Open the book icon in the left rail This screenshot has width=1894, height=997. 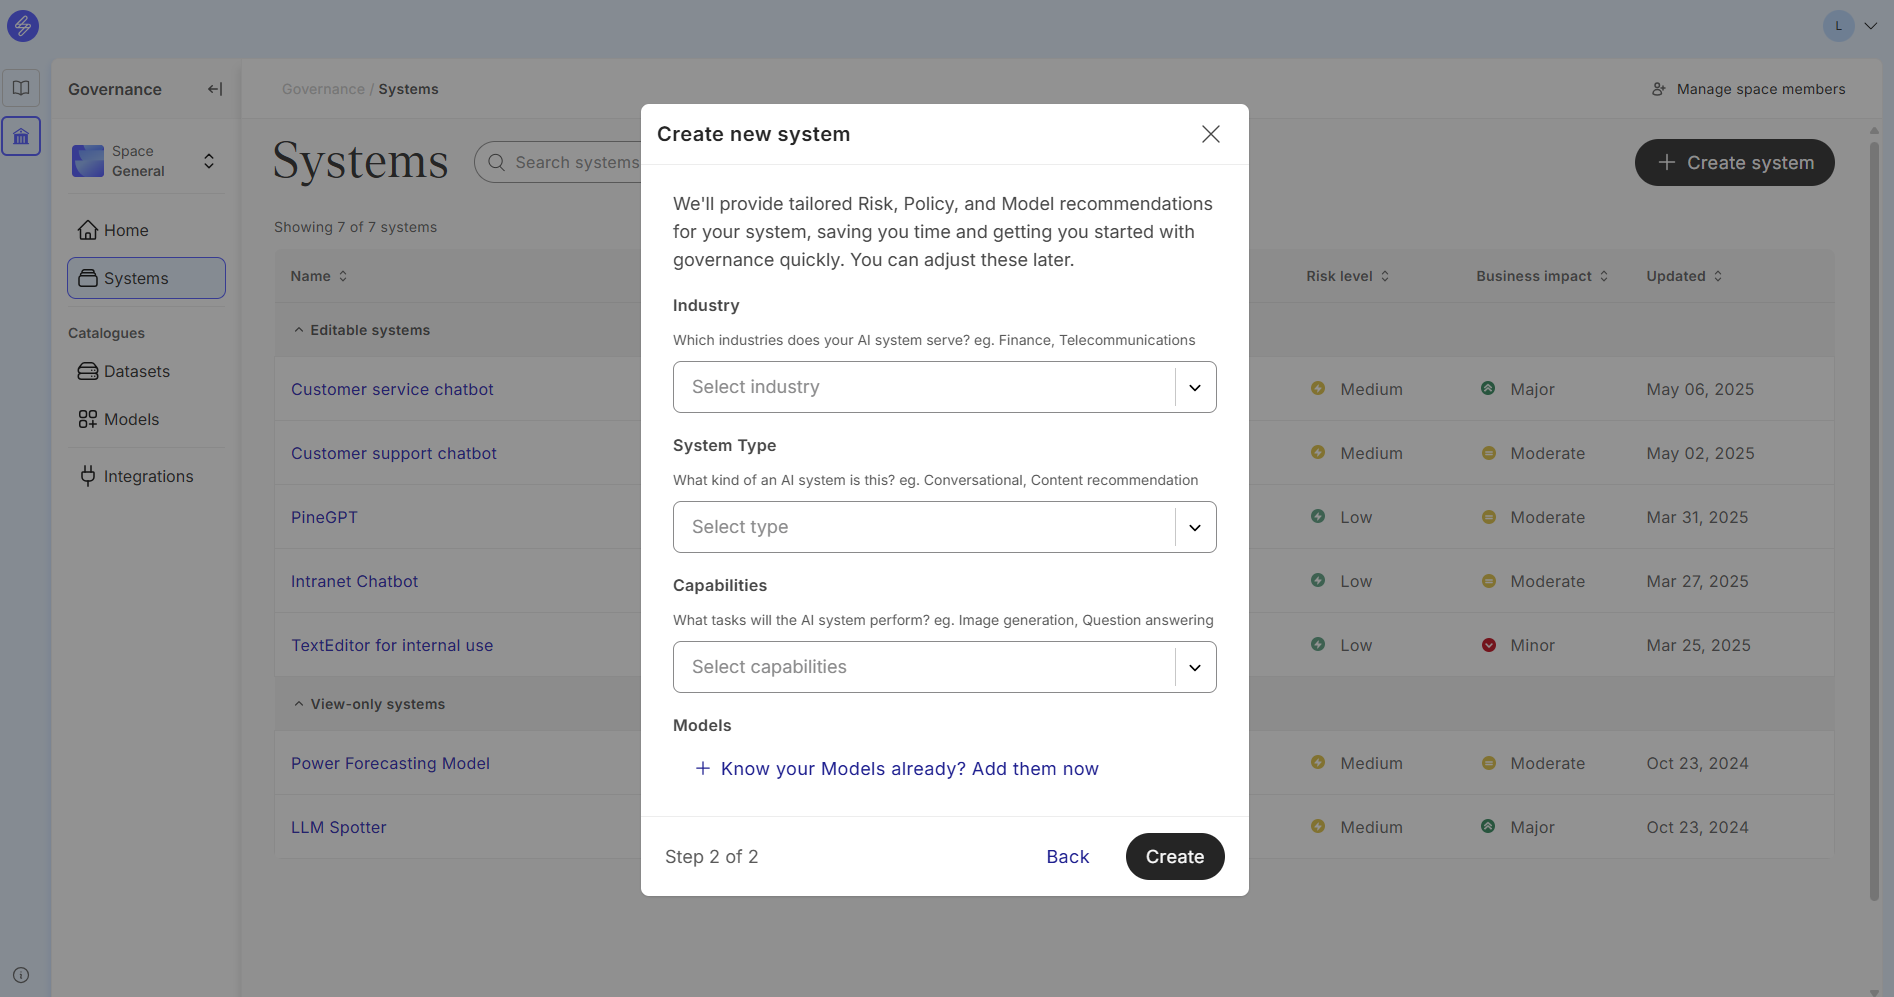(x=21, y=88)
